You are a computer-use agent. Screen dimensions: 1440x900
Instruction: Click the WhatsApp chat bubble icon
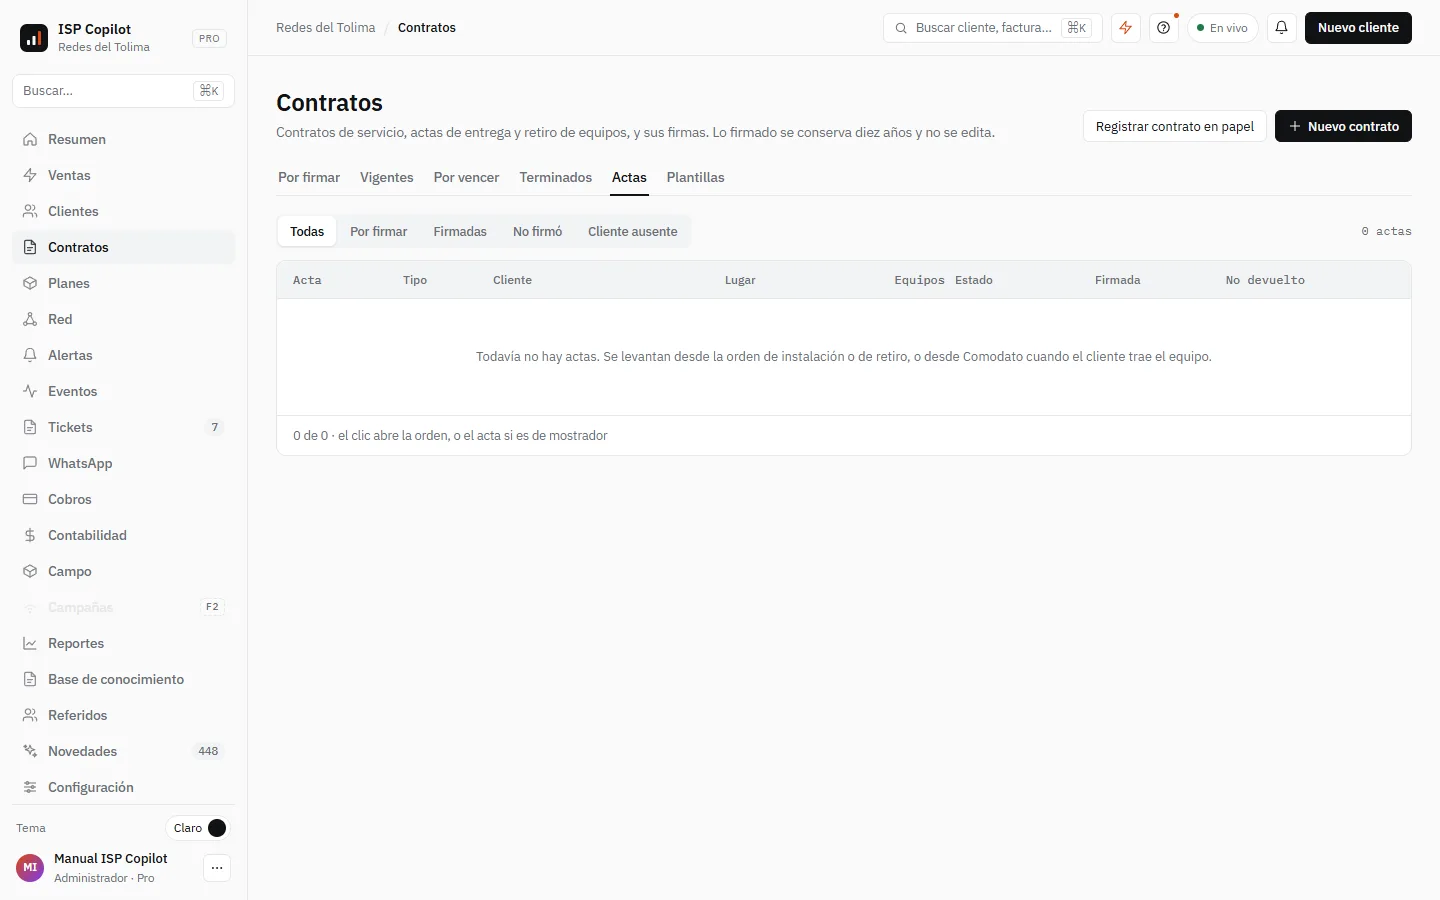click(30, 464)
